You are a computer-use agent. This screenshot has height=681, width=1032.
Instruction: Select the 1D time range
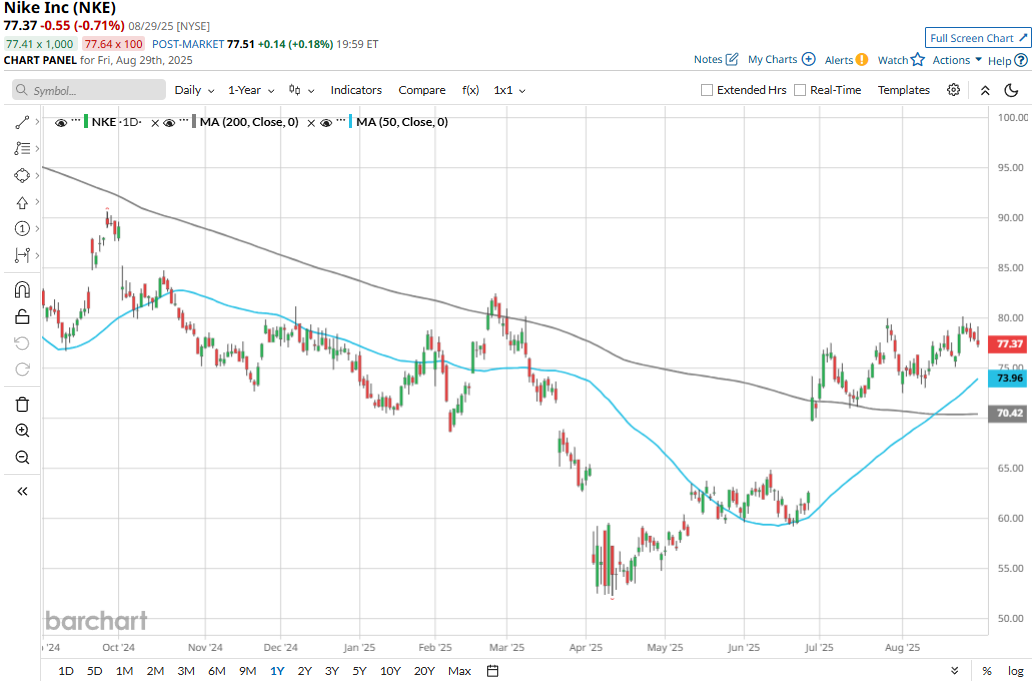[66, 671]
